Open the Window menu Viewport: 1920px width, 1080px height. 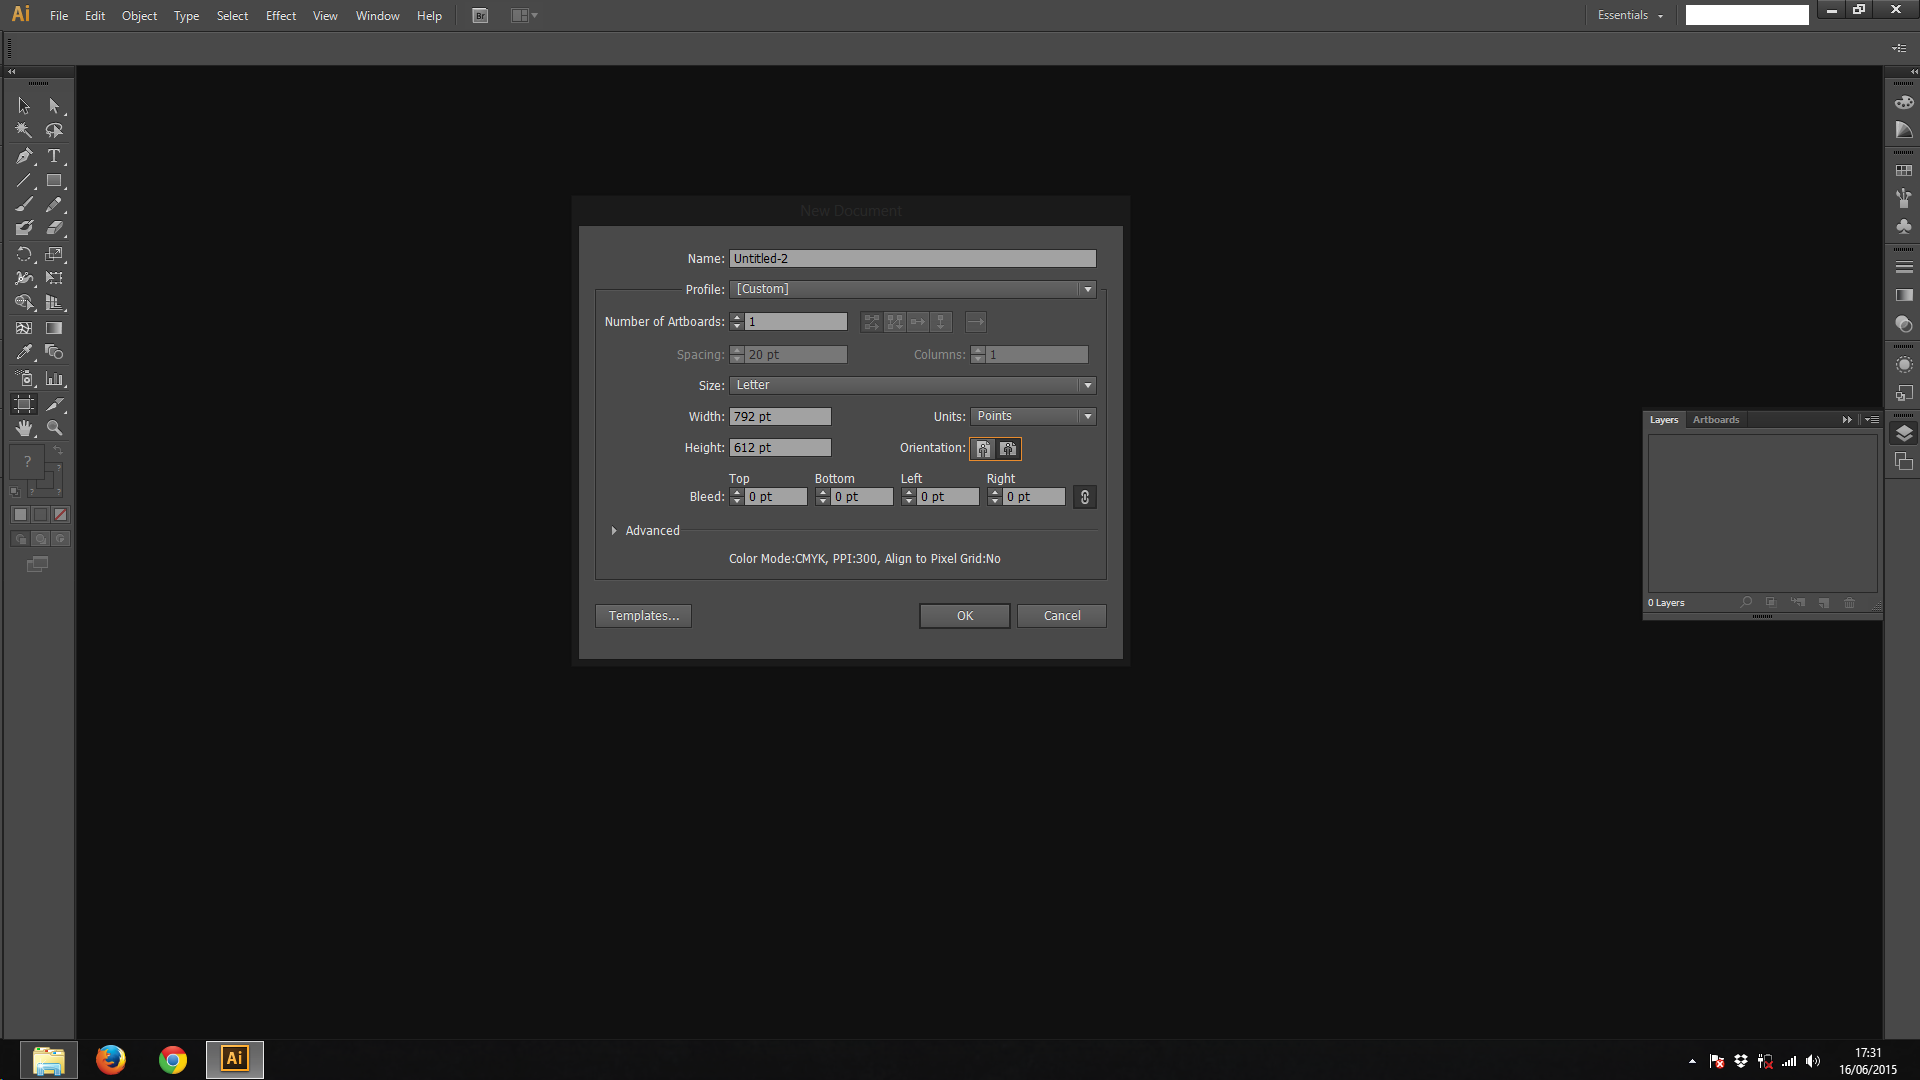click(377, 16)
